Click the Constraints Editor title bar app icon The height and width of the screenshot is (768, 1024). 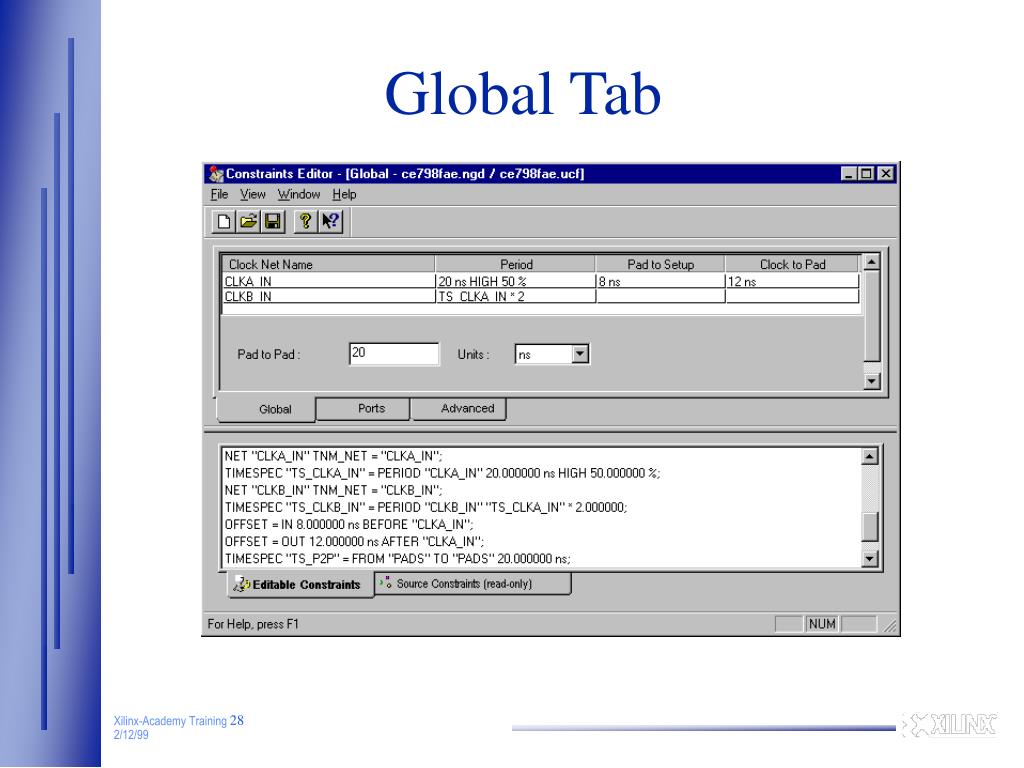[216, 174]
